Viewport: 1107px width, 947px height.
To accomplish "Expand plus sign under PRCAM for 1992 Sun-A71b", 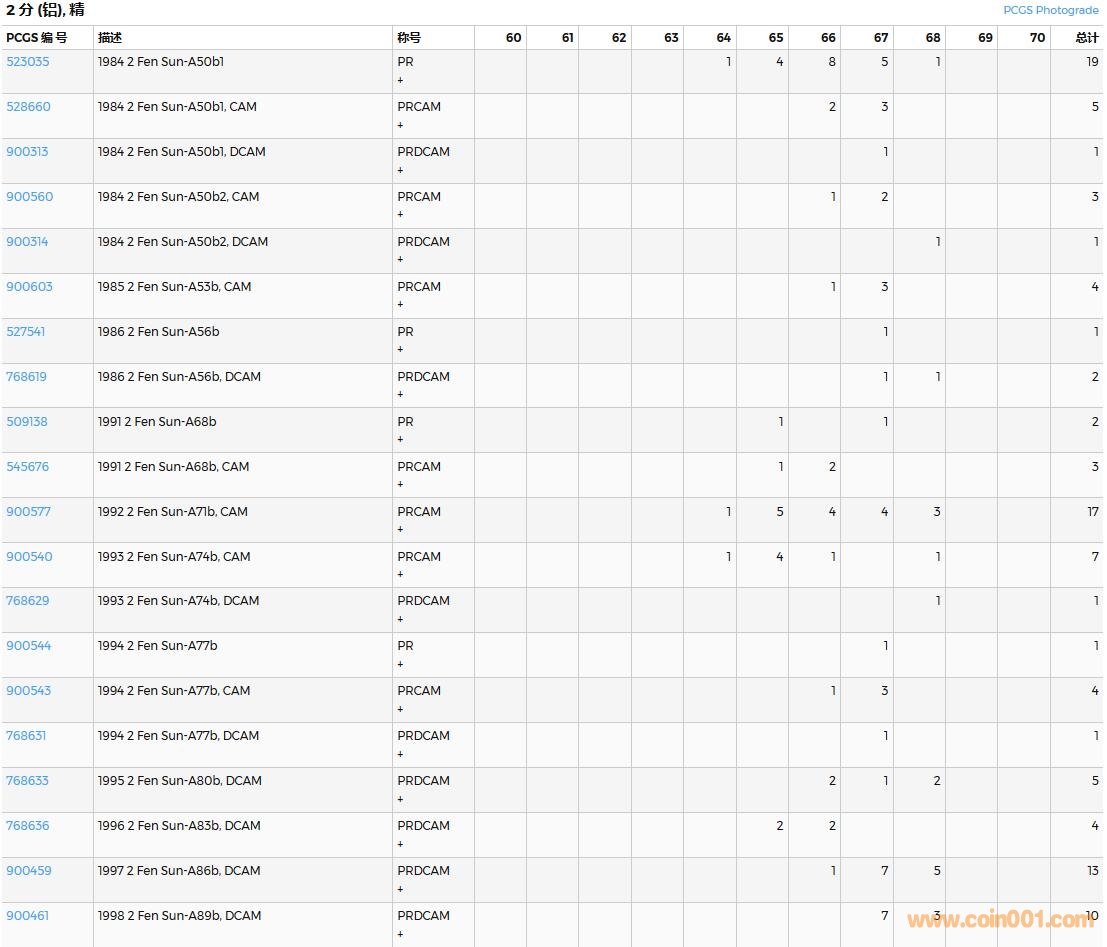I will coord(401,530).
